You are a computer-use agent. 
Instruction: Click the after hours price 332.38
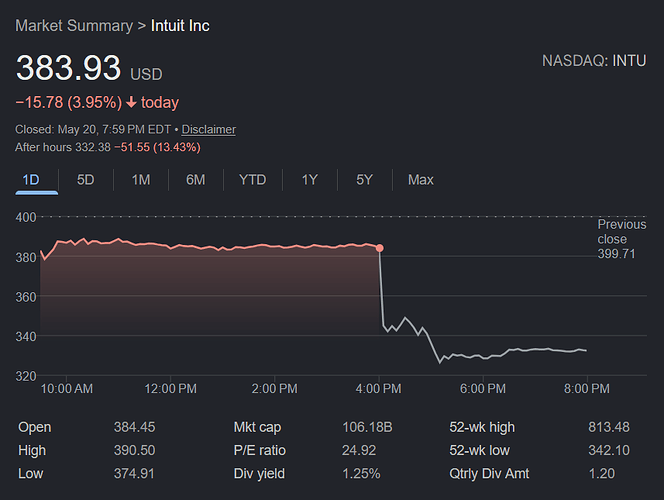93,147
